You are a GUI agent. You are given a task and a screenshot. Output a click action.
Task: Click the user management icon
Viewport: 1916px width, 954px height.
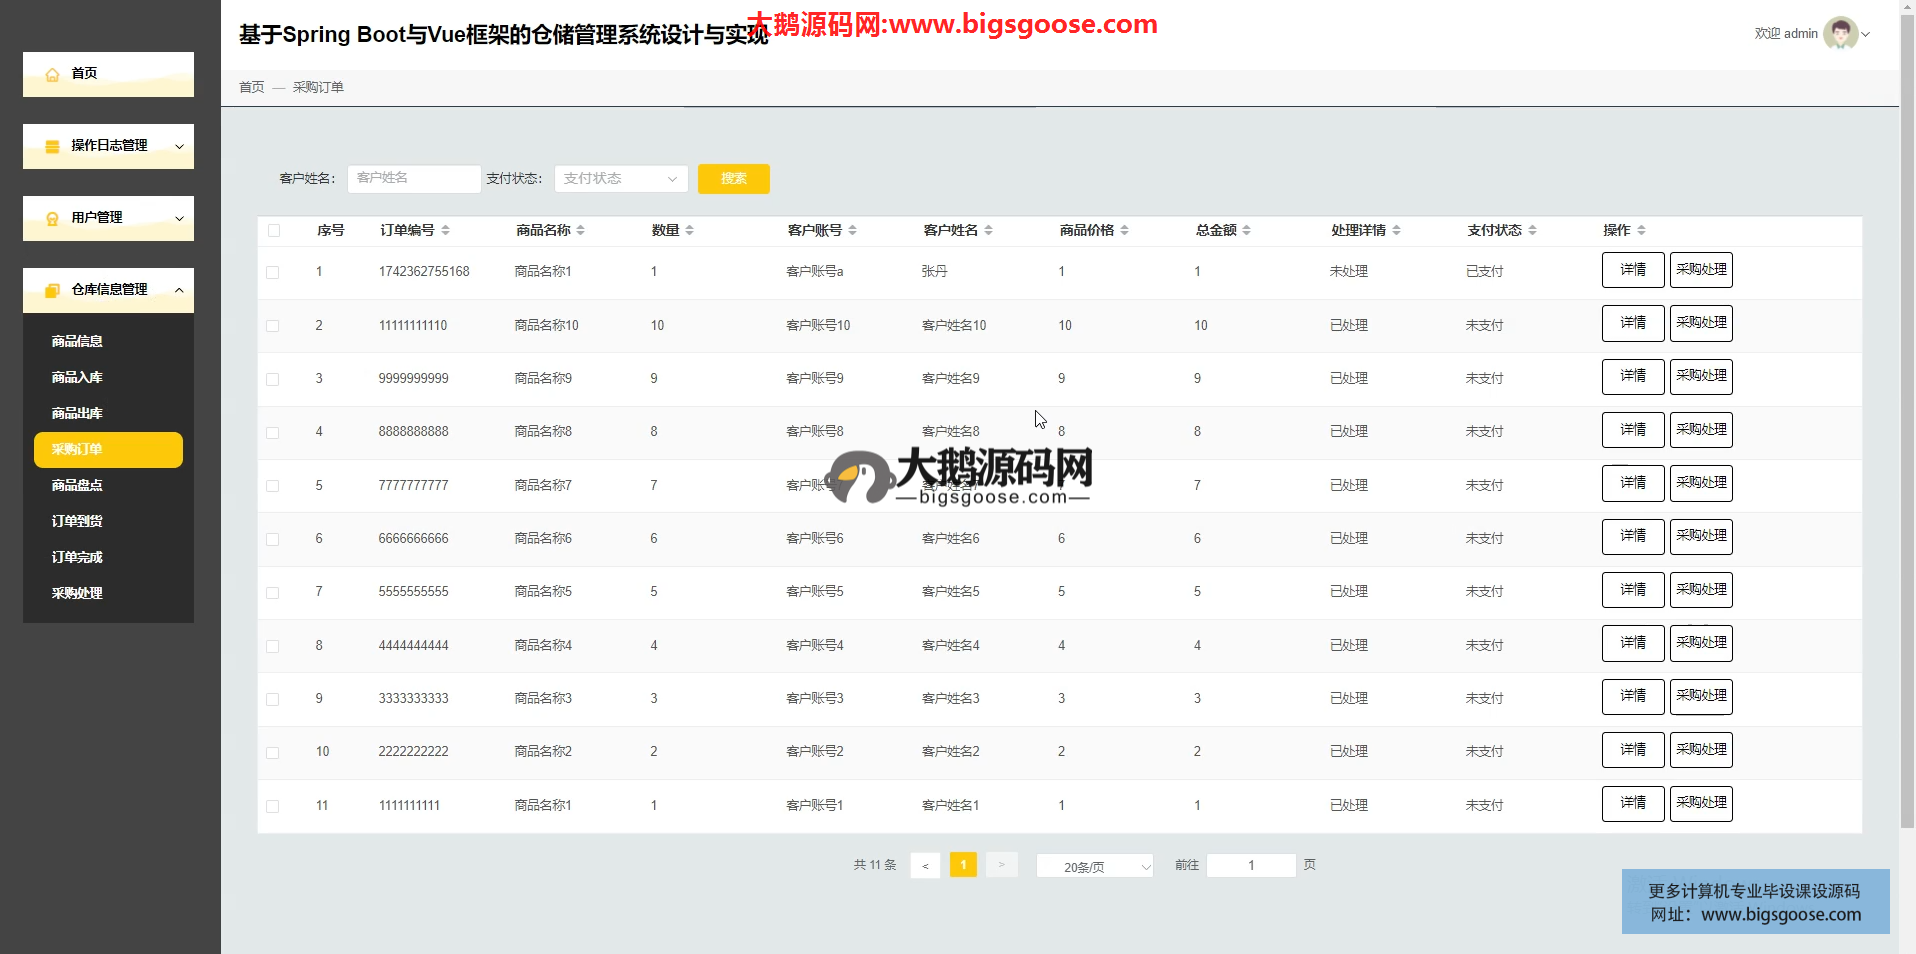(52, 218)
